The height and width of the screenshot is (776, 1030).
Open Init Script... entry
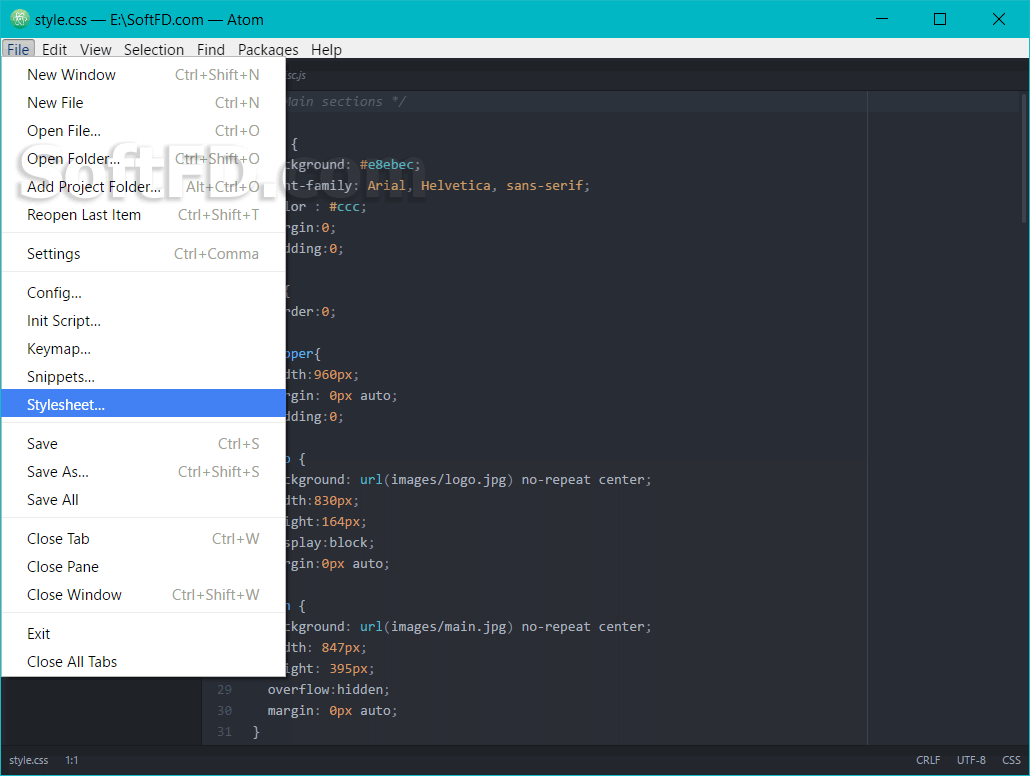[143, 321]
